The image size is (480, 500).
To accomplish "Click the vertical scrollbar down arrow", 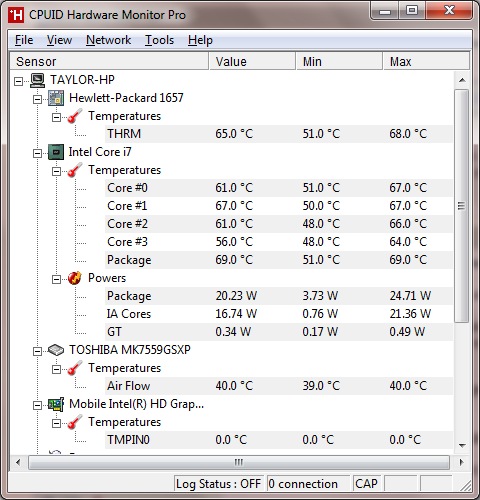I will point(462,445).
